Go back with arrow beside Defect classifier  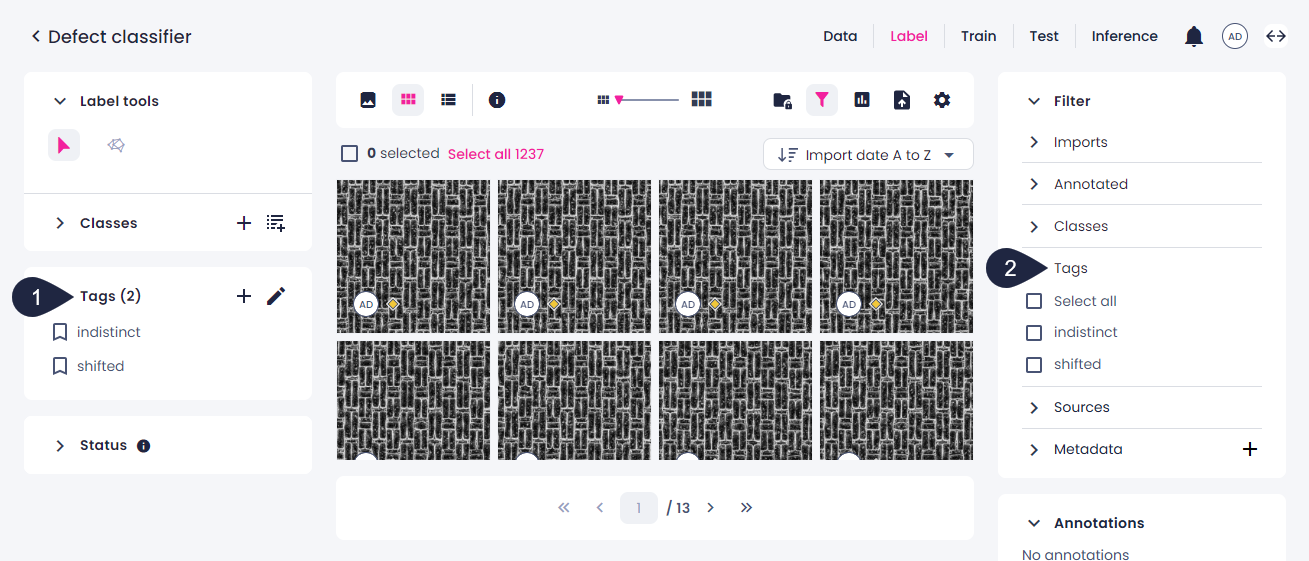click(36, 36)
